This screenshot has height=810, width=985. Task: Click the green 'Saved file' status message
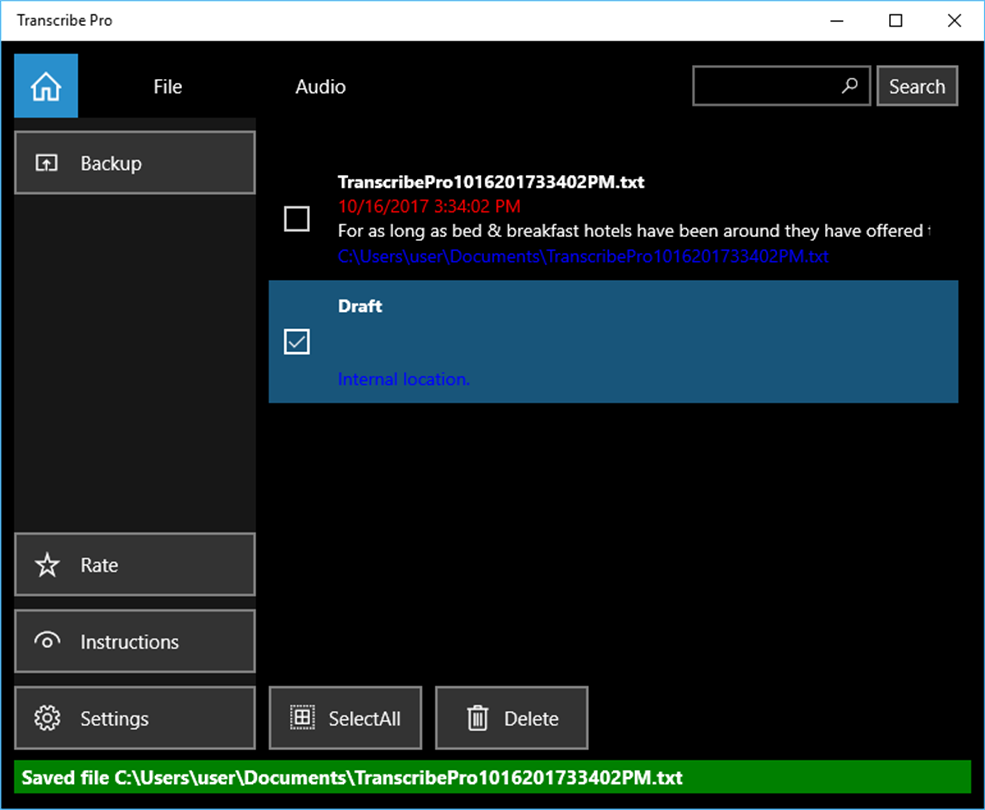click(x=492, y=777)
